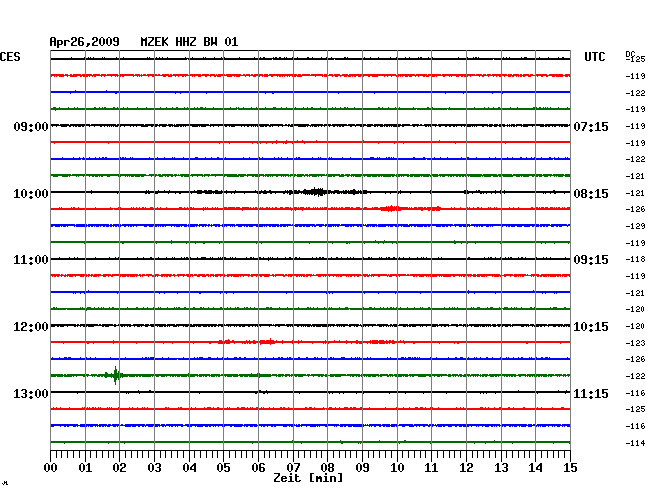This screenshot has height=494, width=650.
Task: Select the 10:00 time label
Action: pos(31,193)
